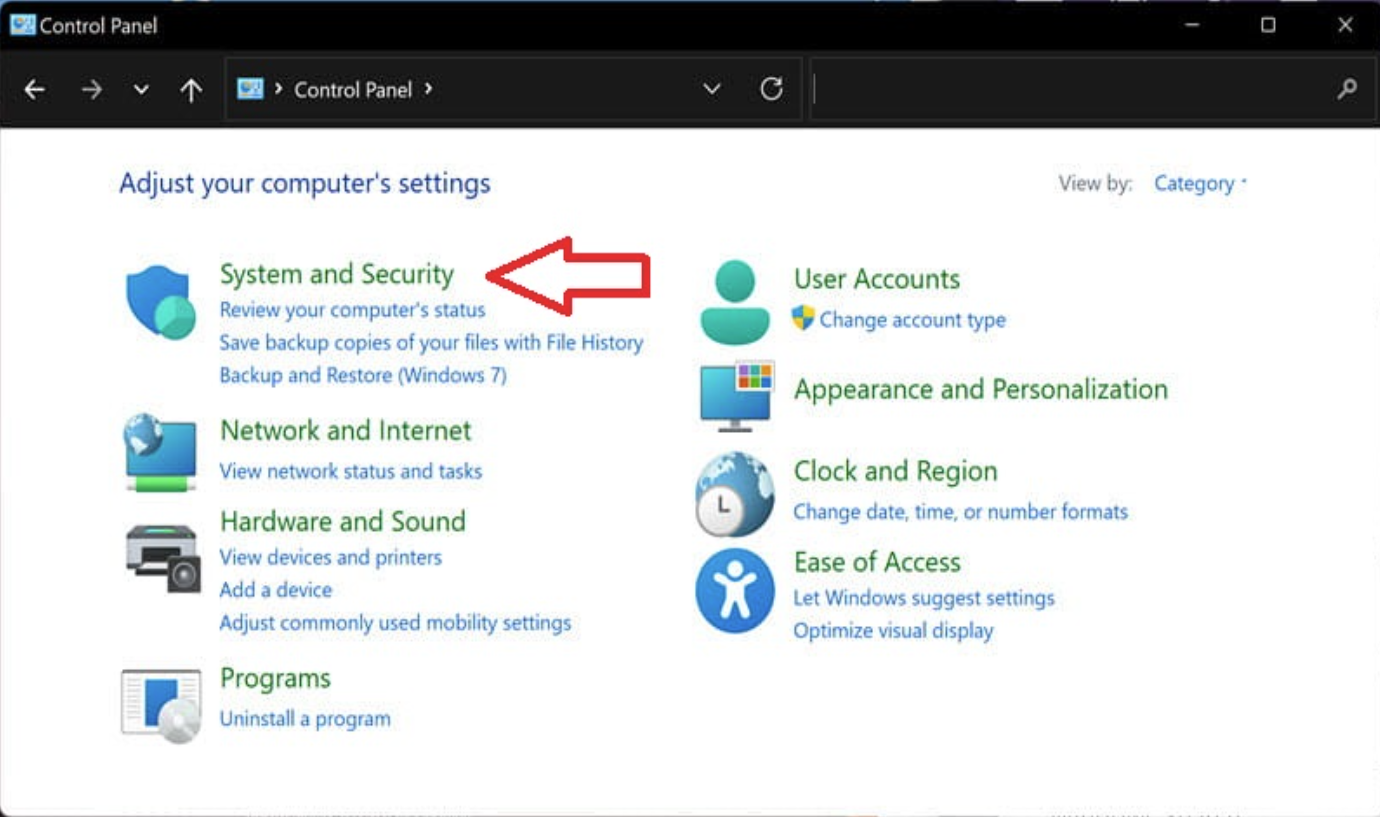This screenshot has width=1380, height=817.
Task: Click the search magnifier icon
Action: click(1347, 89)
